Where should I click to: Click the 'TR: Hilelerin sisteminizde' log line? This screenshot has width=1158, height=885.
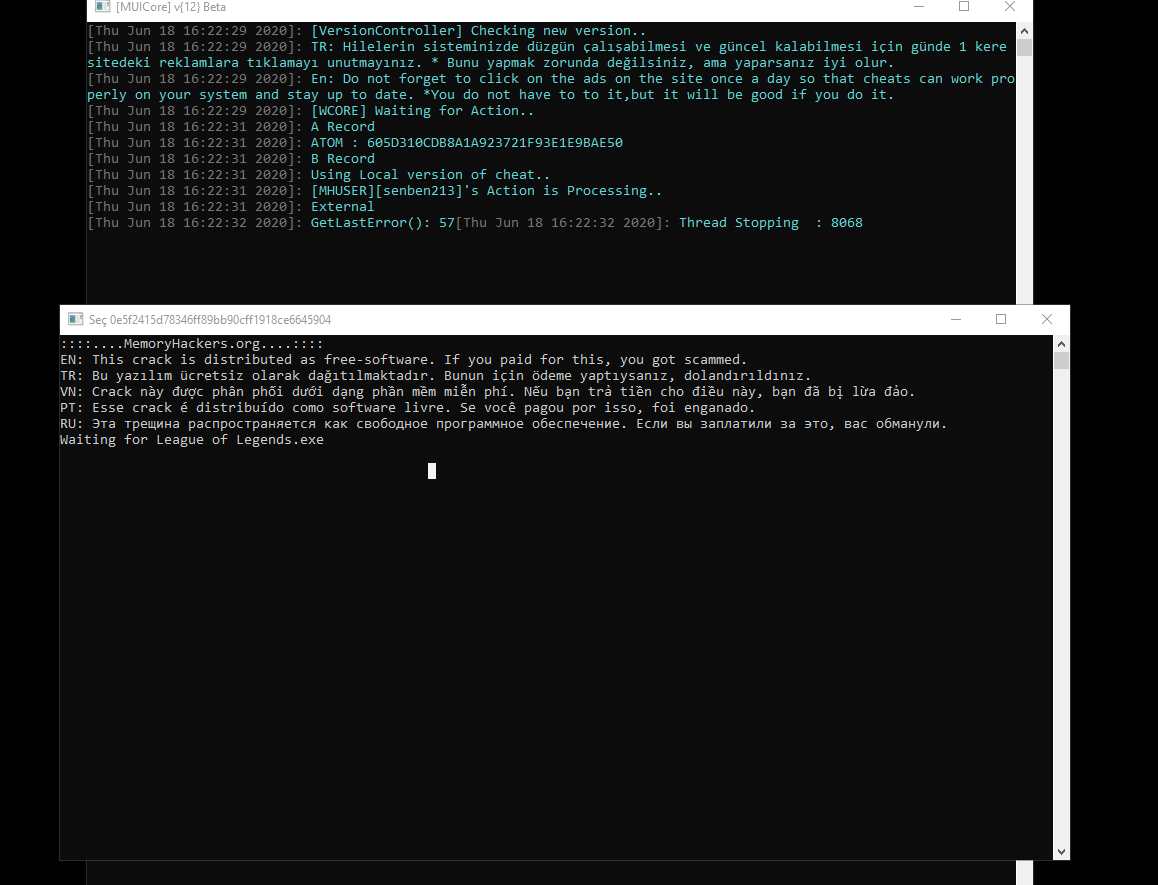(x=547, y=55)
